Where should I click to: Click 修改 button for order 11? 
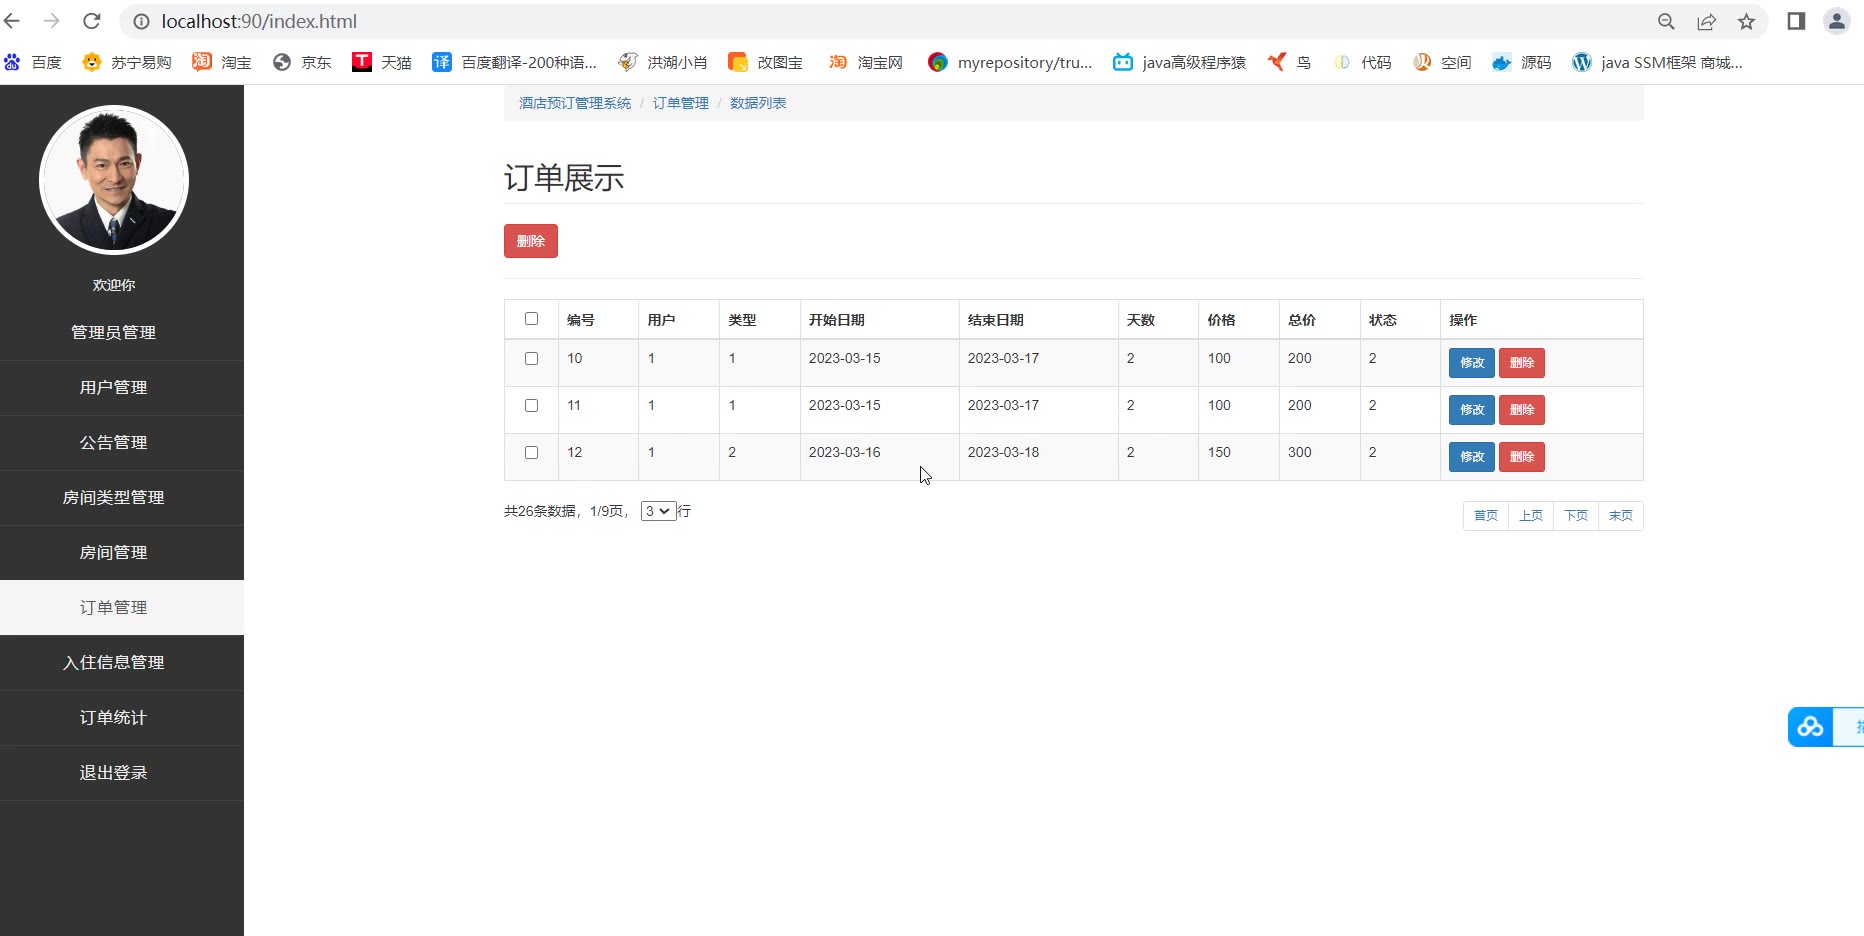coord(1471,410)
